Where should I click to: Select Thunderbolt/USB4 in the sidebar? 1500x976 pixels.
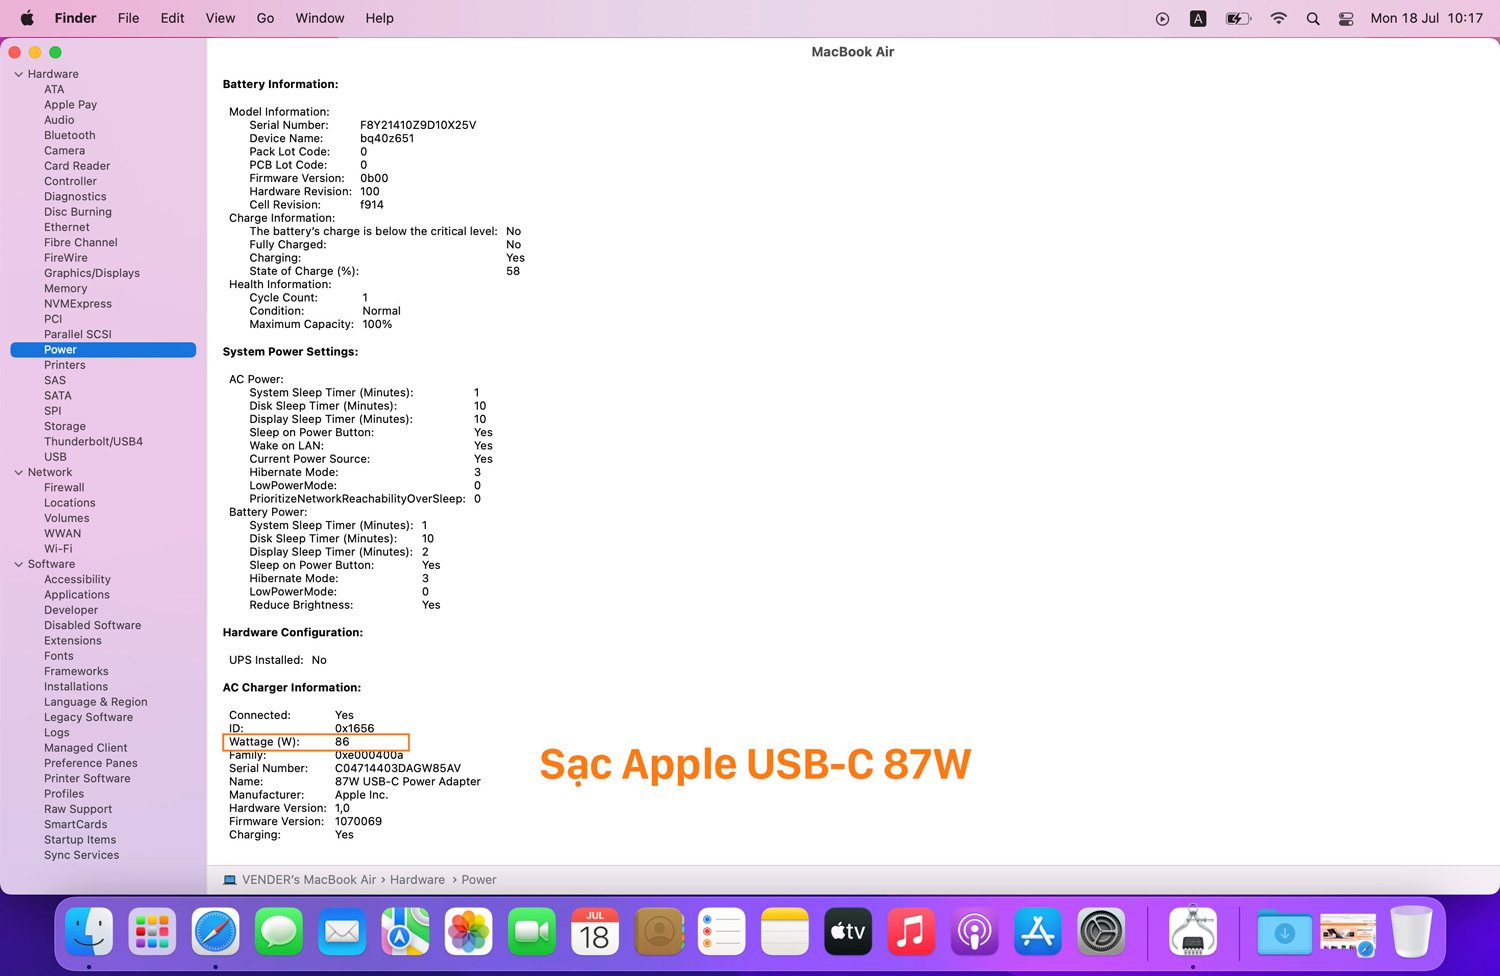click(x=93, y=442)
